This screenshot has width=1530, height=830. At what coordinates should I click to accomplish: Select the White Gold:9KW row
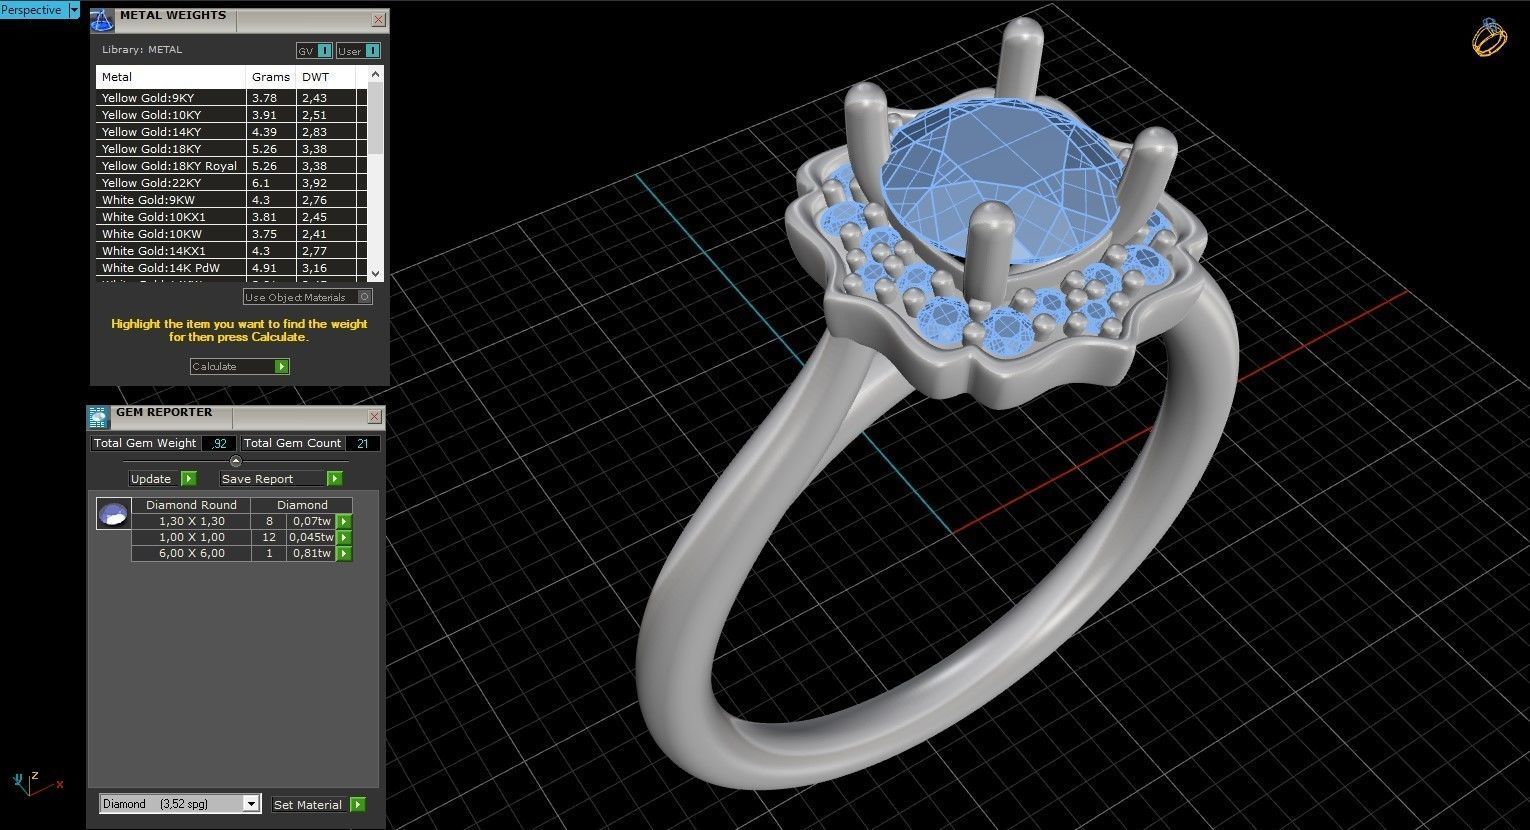[x=232, y=200]
